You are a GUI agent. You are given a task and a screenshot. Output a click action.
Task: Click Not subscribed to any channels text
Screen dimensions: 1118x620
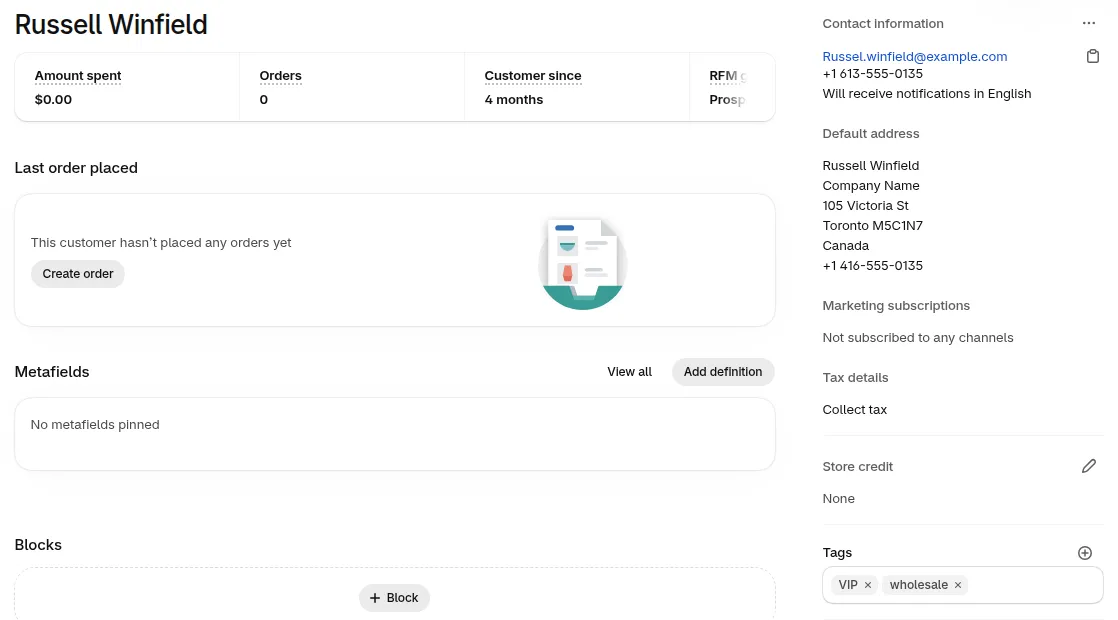click(x=918, y=338)
